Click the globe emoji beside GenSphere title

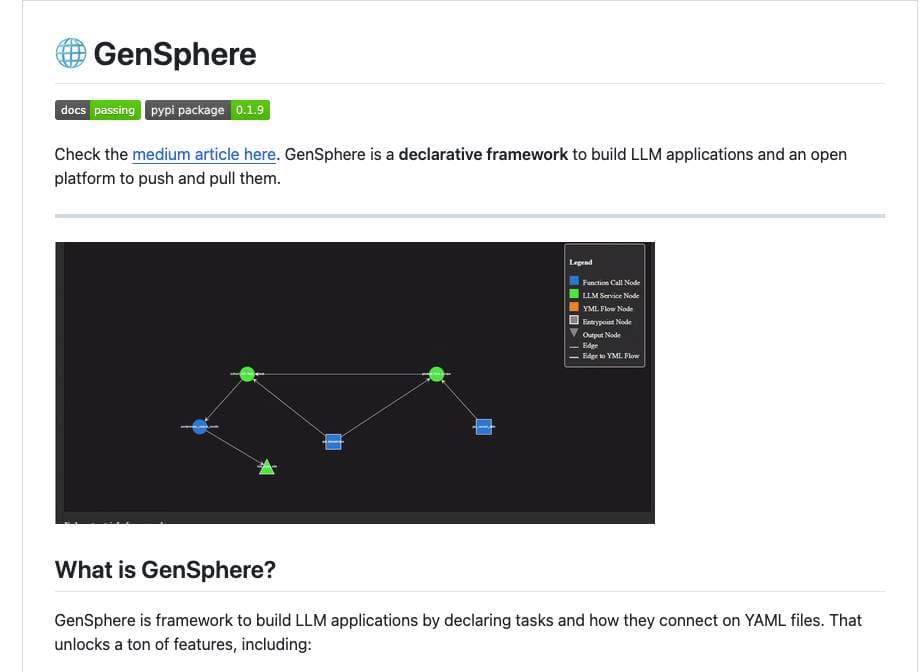click(71, 53)
